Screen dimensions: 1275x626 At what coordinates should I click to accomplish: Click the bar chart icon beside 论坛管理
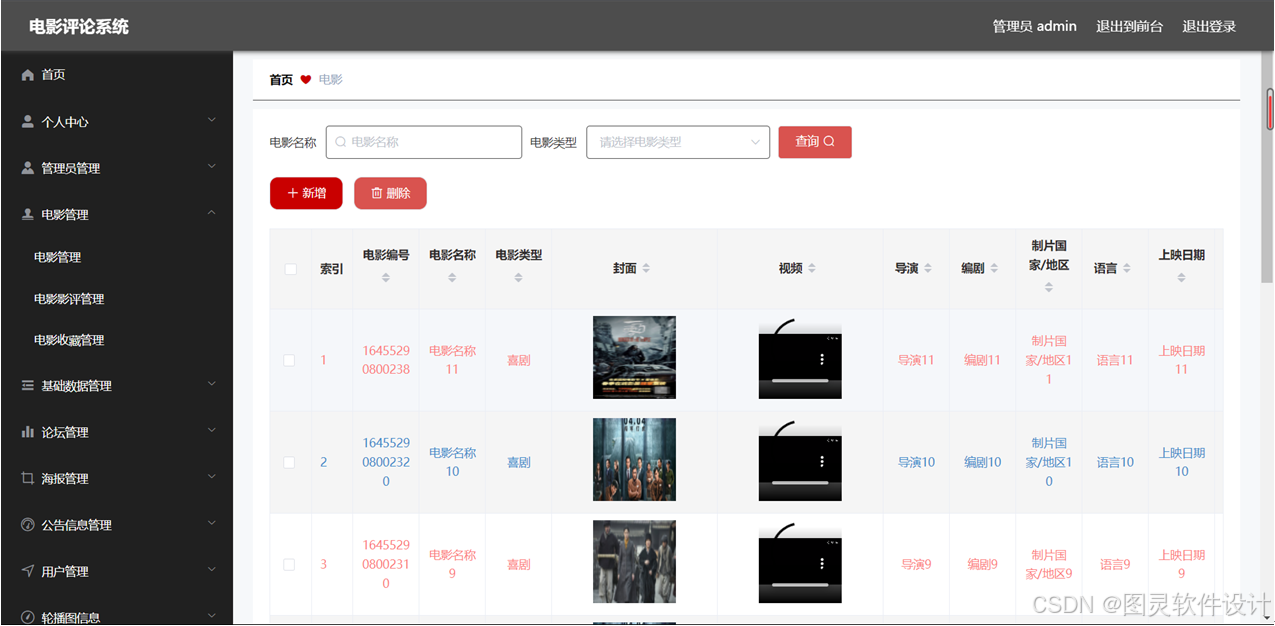pos(28,432)
